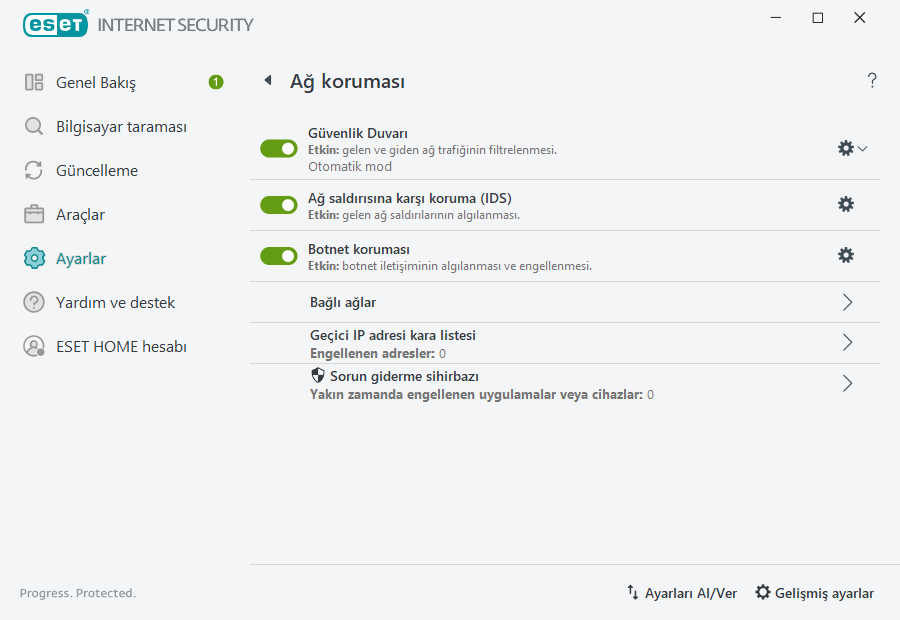900x620 pixels.
Task: Disable the Güvenlik Duvarı toggle
Action: coord(278,148)
